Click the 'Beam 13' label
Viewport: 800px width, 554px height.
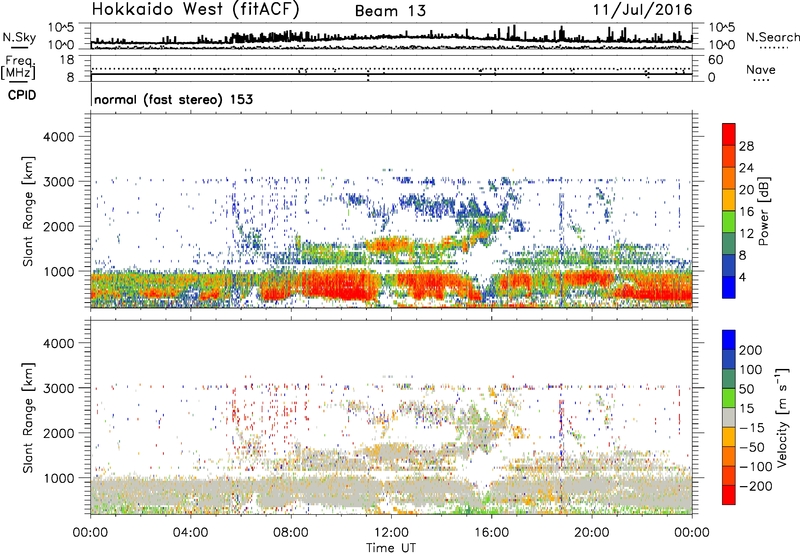click(390, 11)
